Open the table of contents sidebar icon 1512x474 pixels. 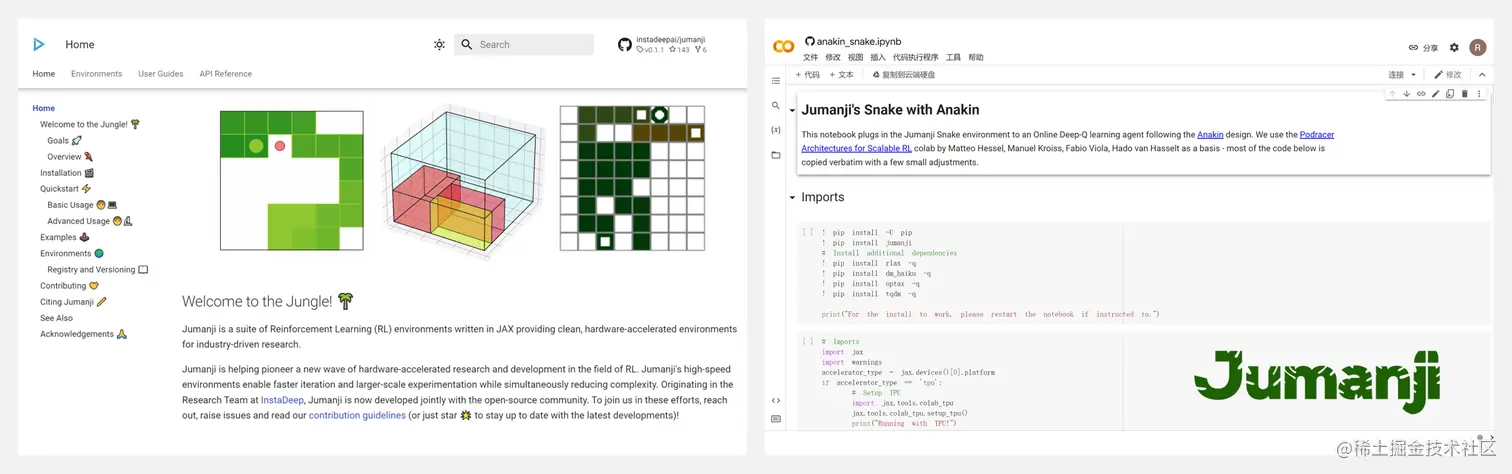pos(776,81)
